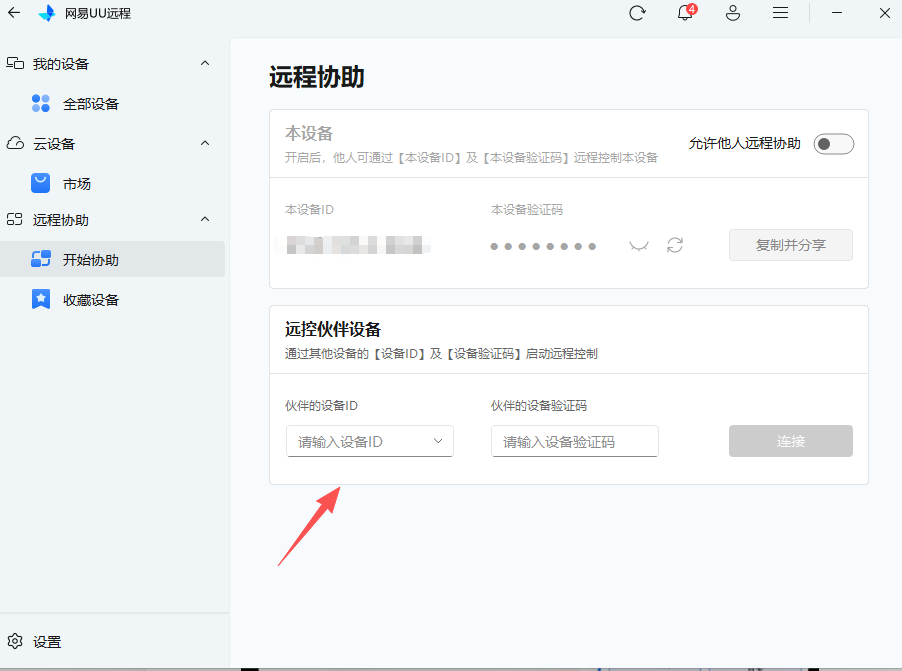The image size is (902, 671).
Task: Select 市场 in sidebar
Action: click(112, 184)
